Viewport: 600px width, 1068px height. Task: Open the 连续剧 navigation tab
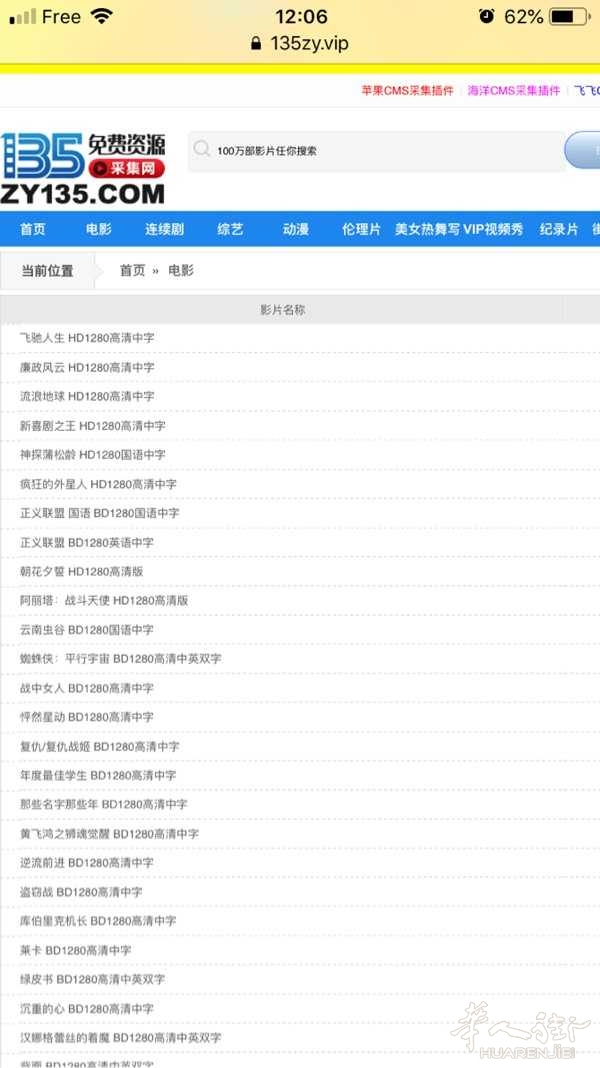[x=164, y=230]
